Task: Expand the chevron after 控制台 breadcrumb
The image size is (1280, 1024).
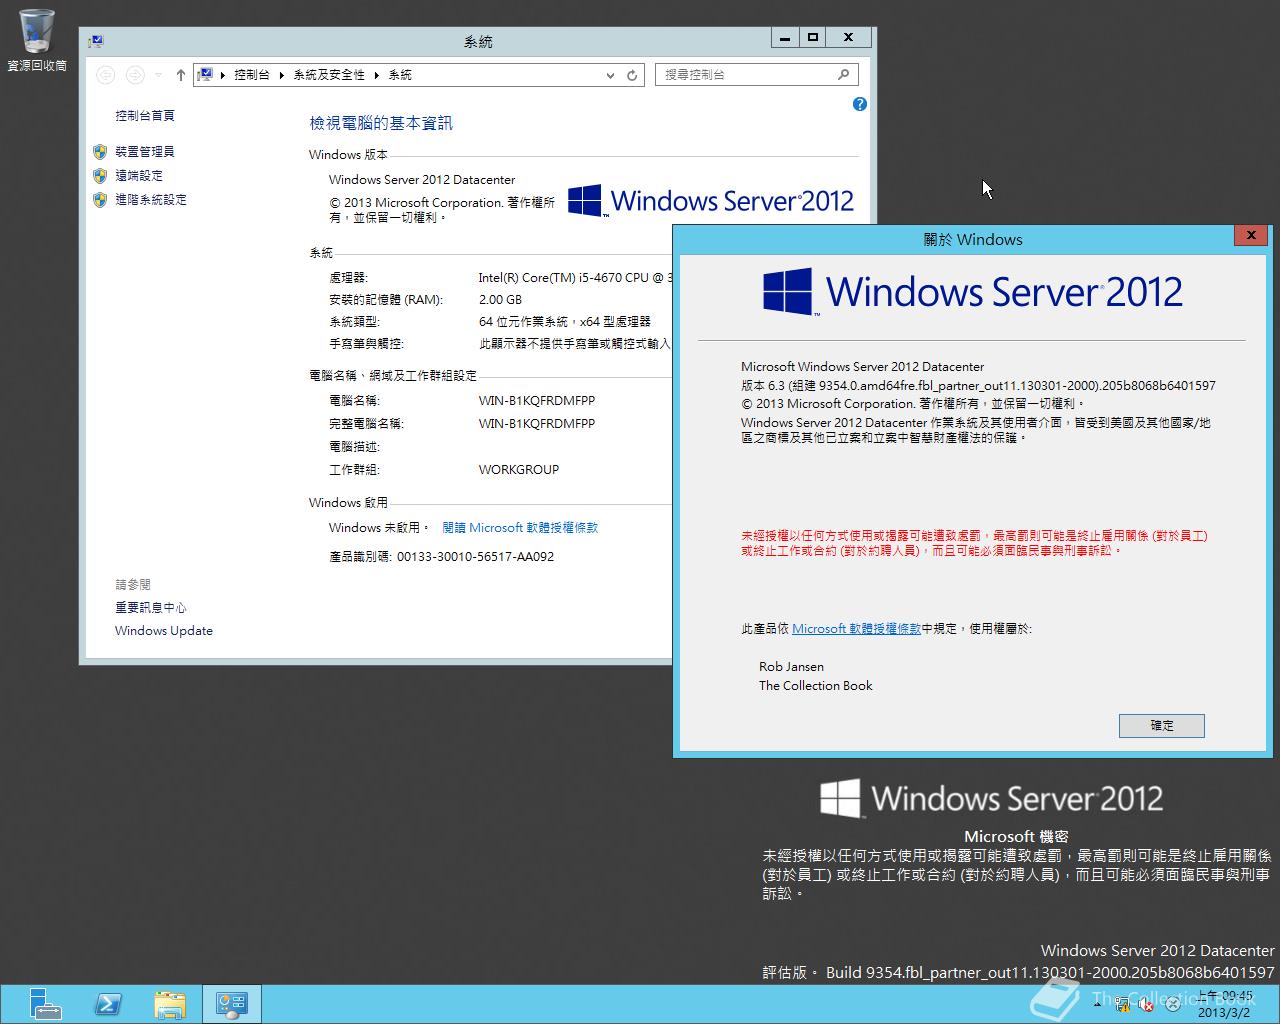Action: click(282, 75)
